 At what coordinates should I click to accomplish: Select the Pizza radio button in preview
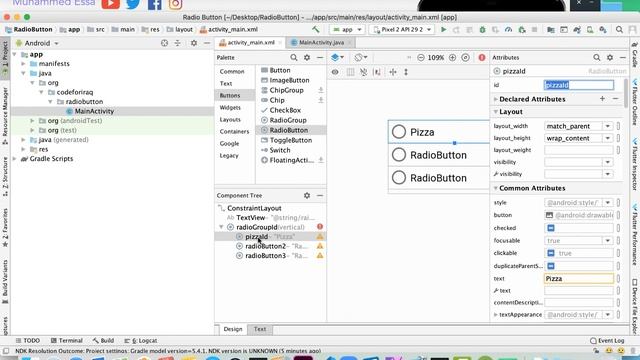coord(439,132)
